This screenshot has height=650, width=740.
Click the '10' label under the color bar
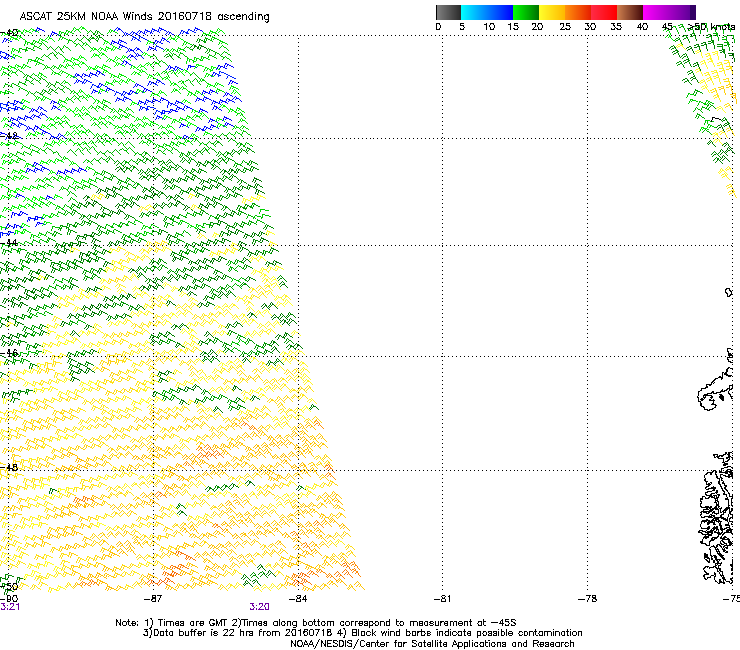(x=489, y=27)
